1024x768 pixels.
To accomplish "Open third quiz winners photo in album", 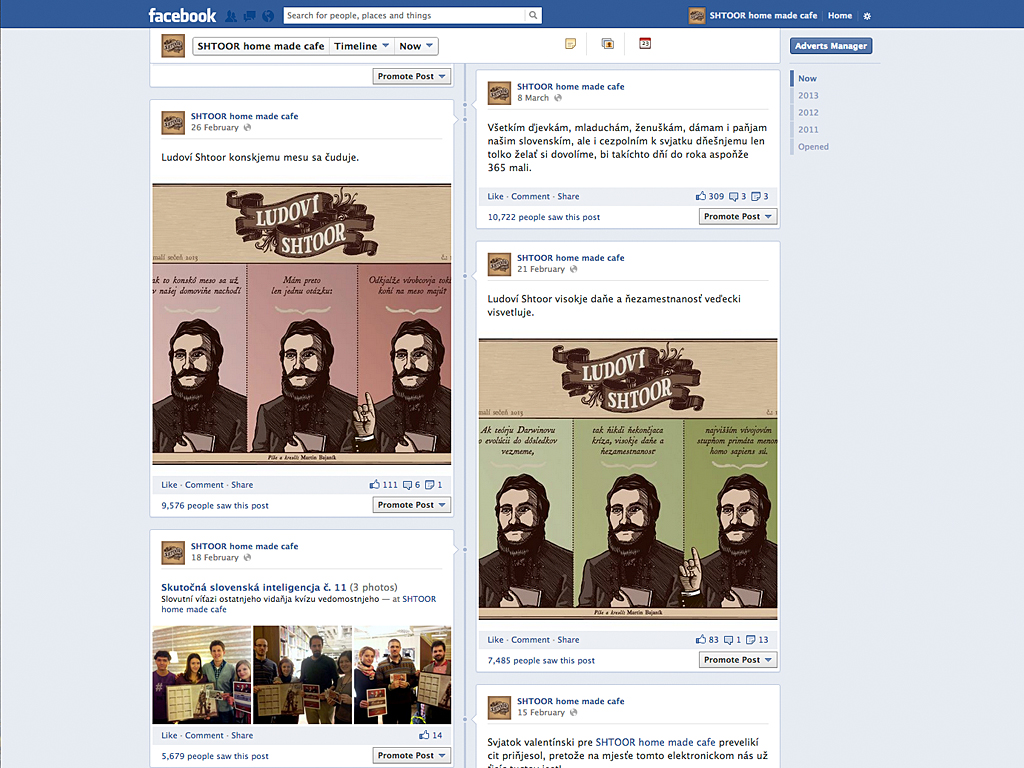I will 402,675.
